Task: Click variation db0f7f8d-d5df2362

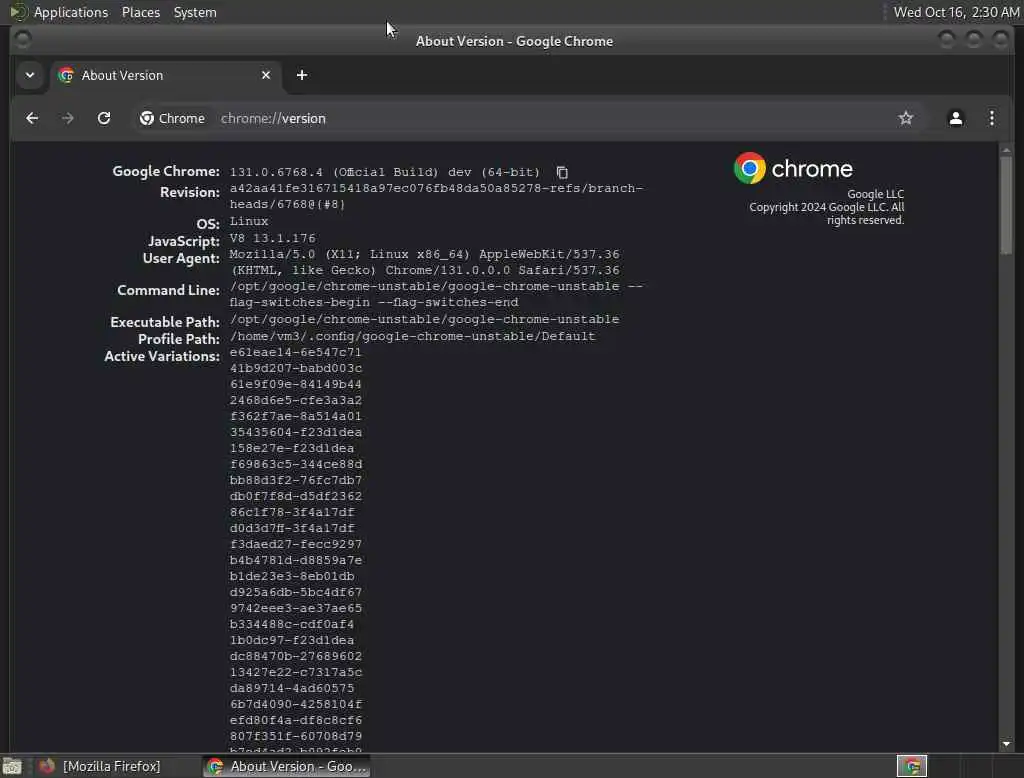Action: [295, 496]
